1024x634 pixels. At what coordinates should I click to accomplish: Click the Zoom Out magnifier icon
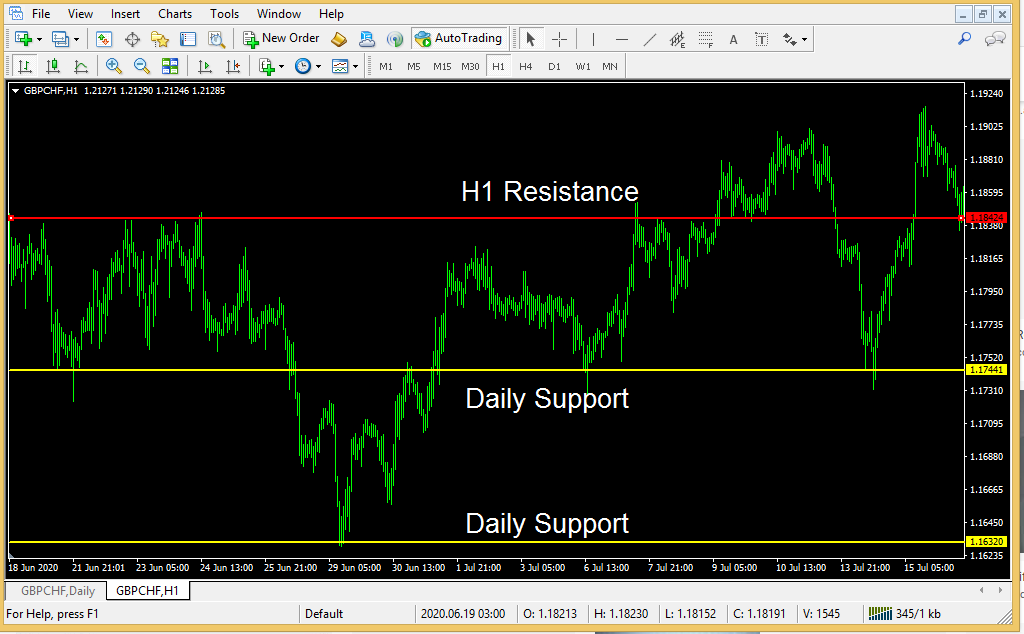pyautogui.click(x=142, y=66)
